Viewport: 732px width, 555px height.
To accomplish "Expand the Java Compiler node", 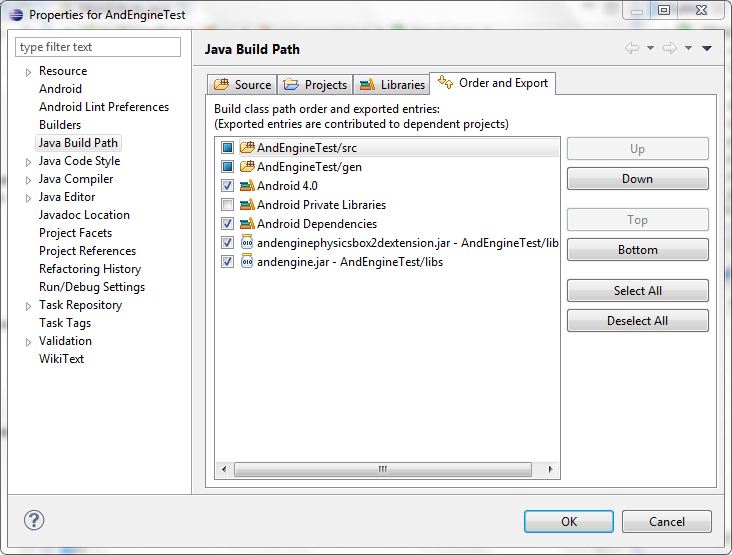I will [28, 180].
